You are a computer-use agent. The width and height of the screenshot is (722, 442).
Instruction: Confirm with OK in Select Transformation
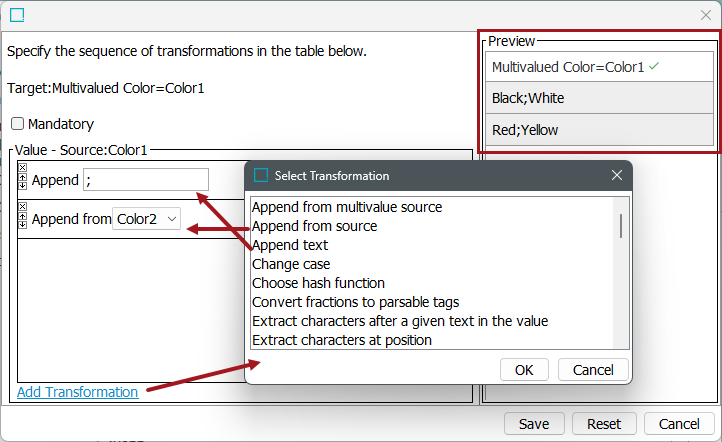click(524, 370)
